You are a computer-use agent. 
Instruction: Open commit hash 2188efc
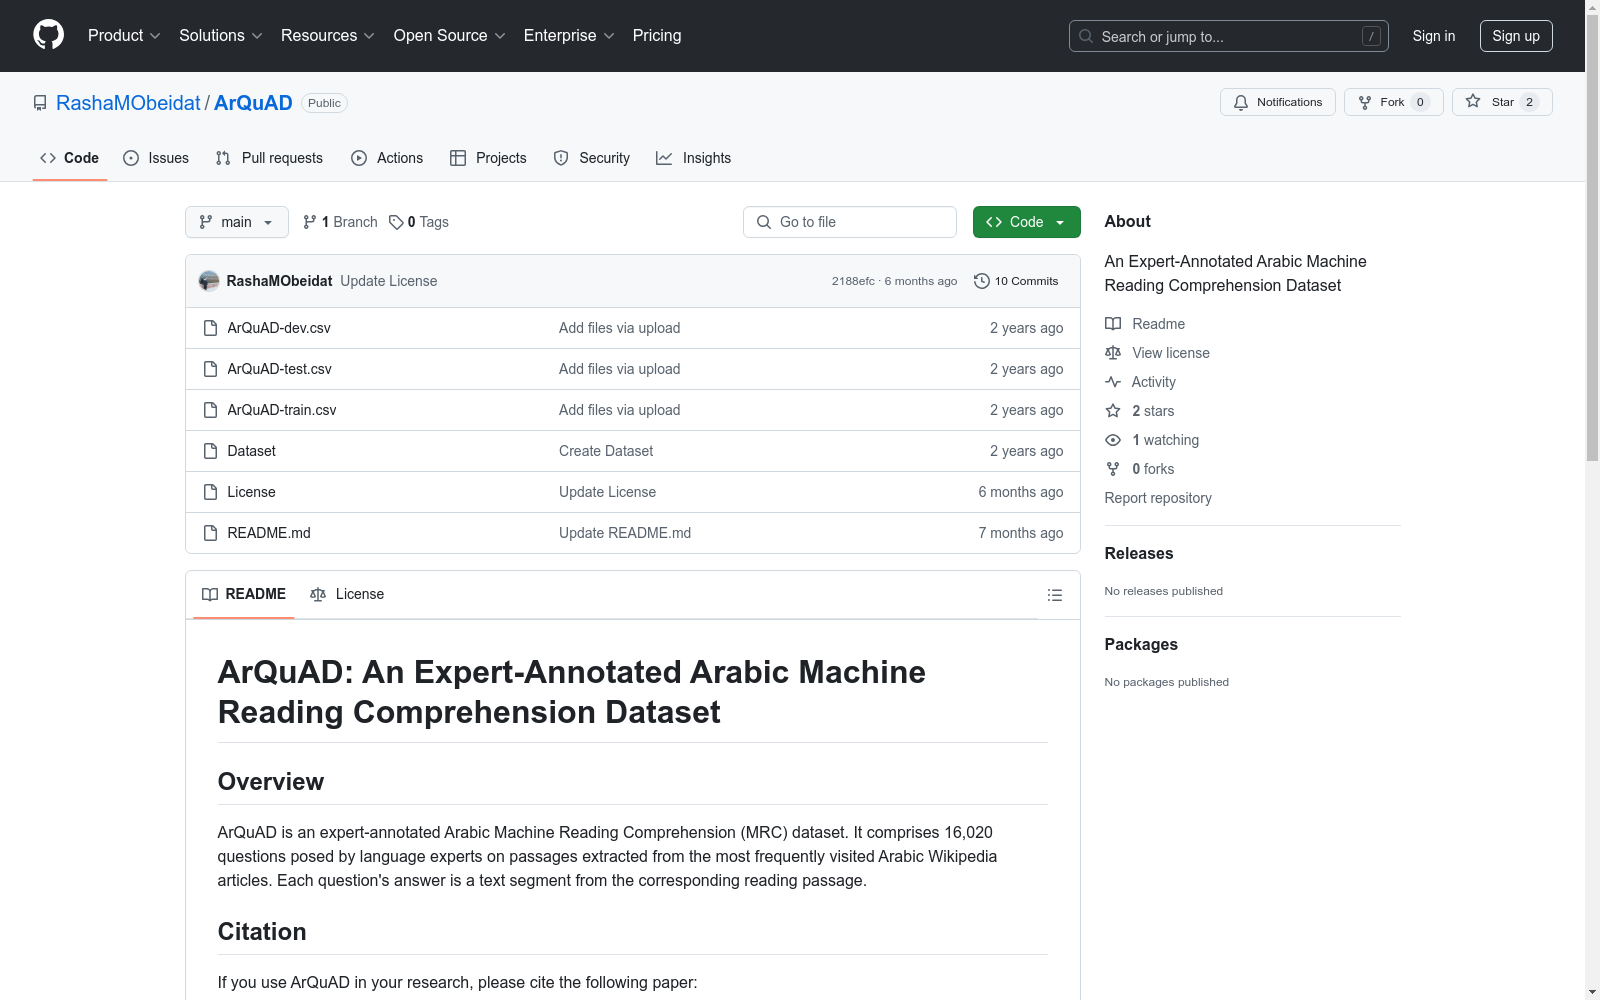pyautogui.click(x=853, y=281)
